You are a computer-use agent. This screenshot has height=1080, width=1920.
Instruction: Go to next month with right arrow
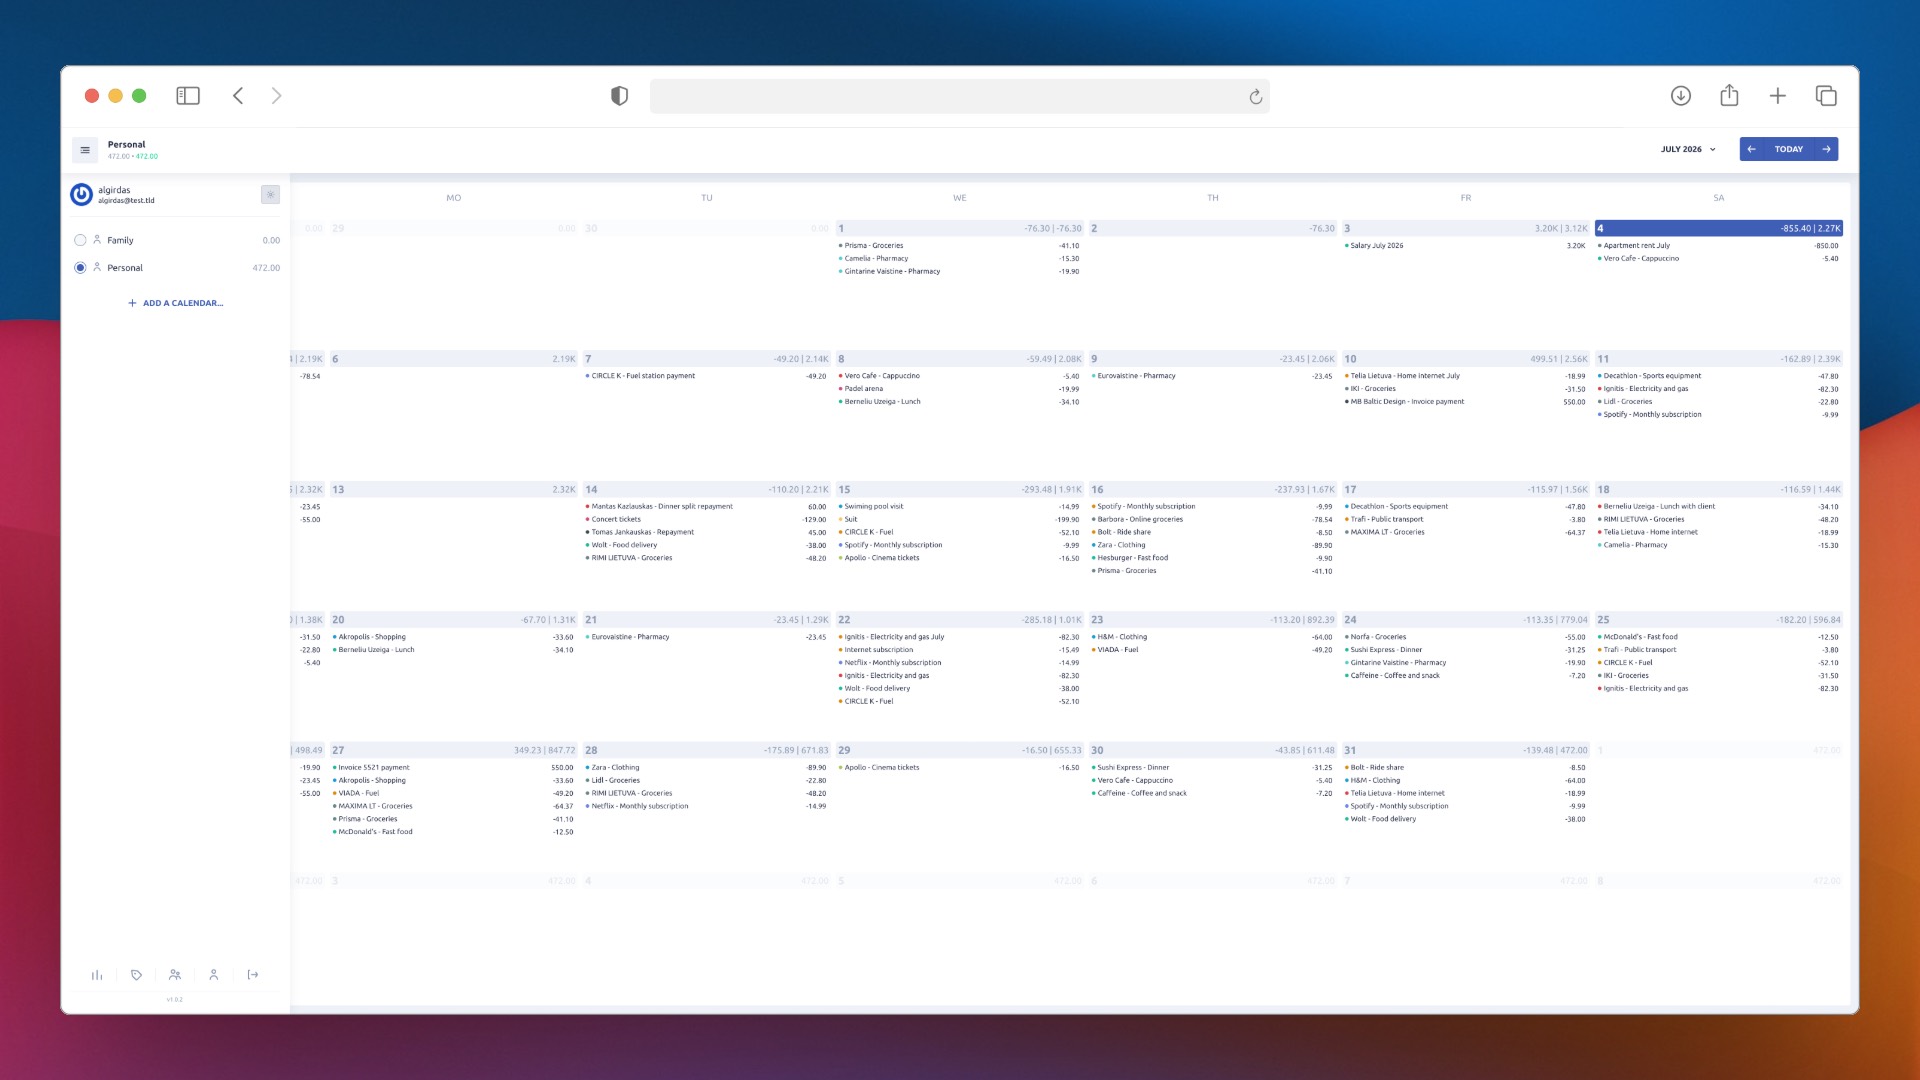pos(1827,149)
